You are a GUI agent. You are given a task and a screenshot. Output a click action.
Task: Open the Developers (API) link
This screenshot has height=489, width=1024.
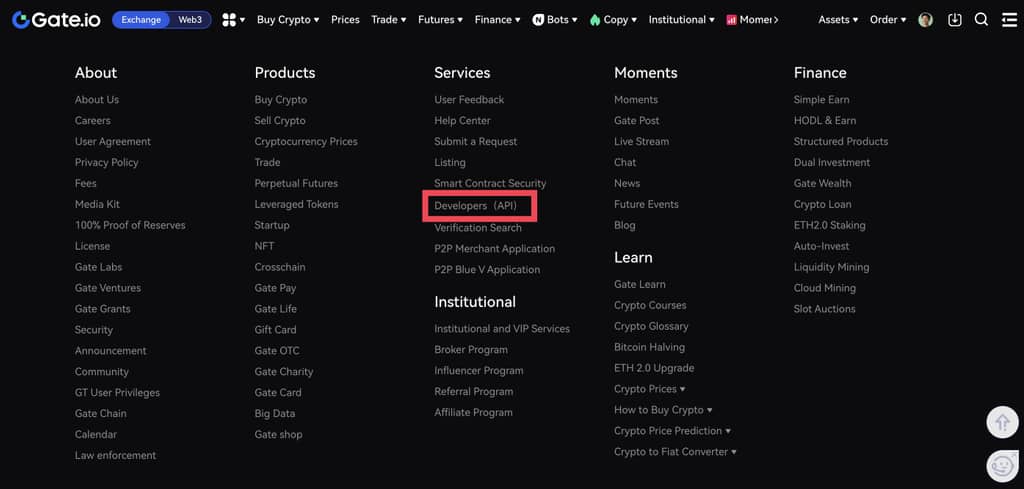coord(476,205)
